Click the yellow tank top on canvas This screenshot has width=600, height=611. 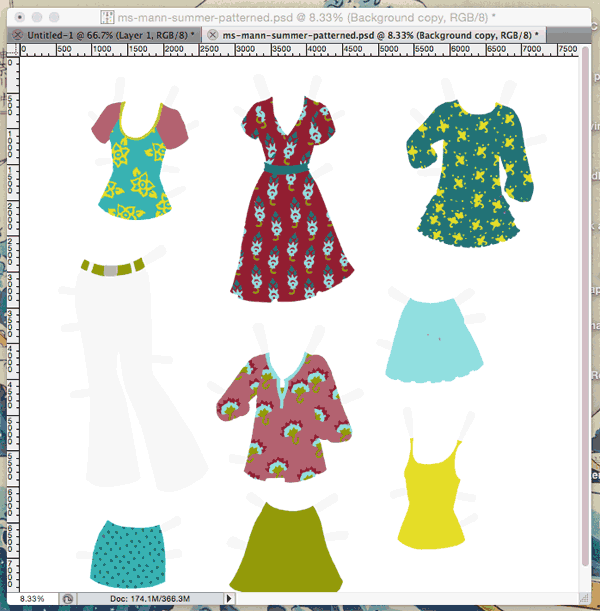coord(431,494)
